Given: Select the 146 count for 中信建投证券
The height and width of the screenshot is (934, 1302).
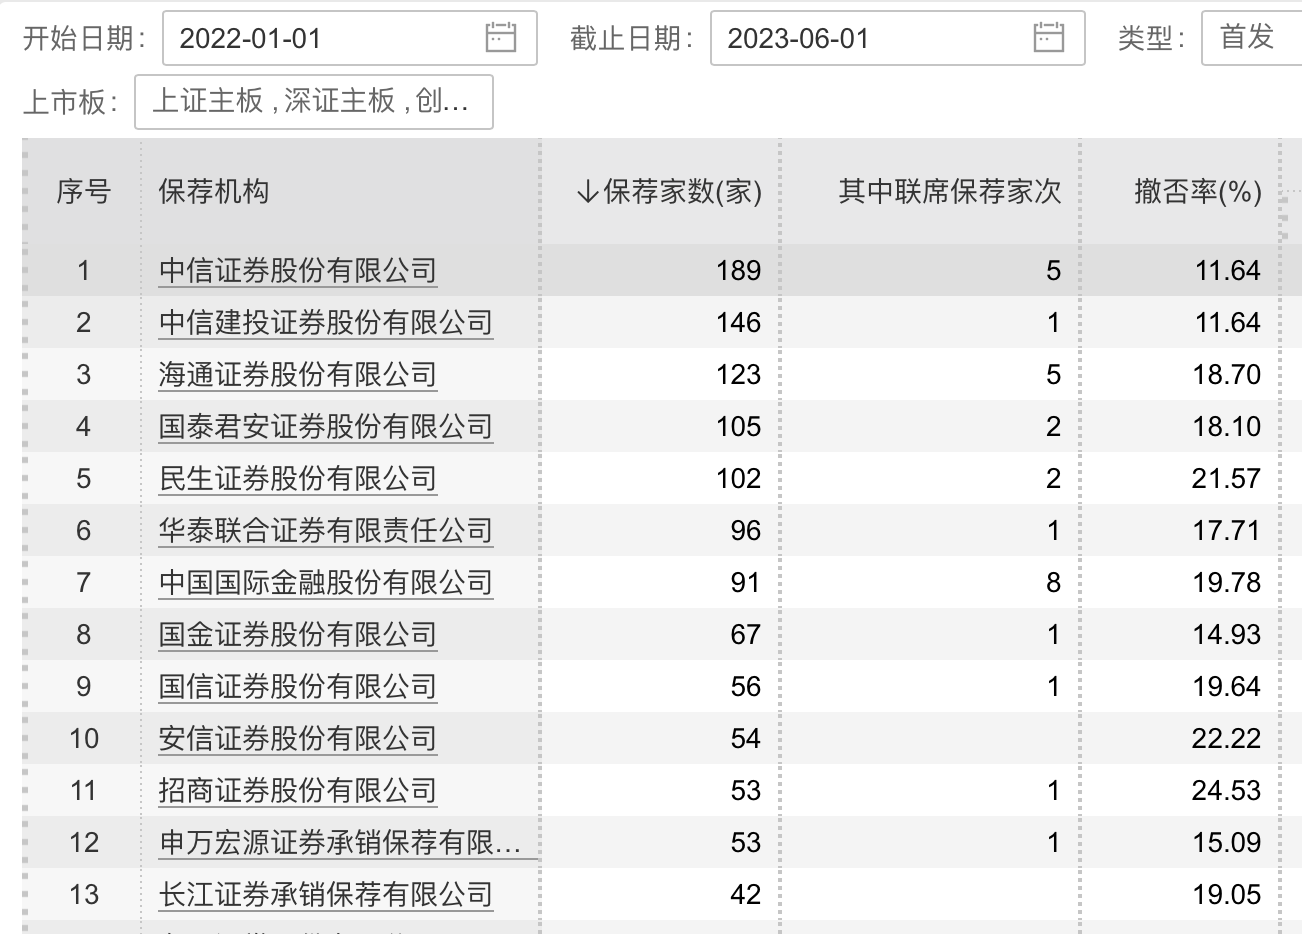Looking at the screenshot, I should point(739,323).
